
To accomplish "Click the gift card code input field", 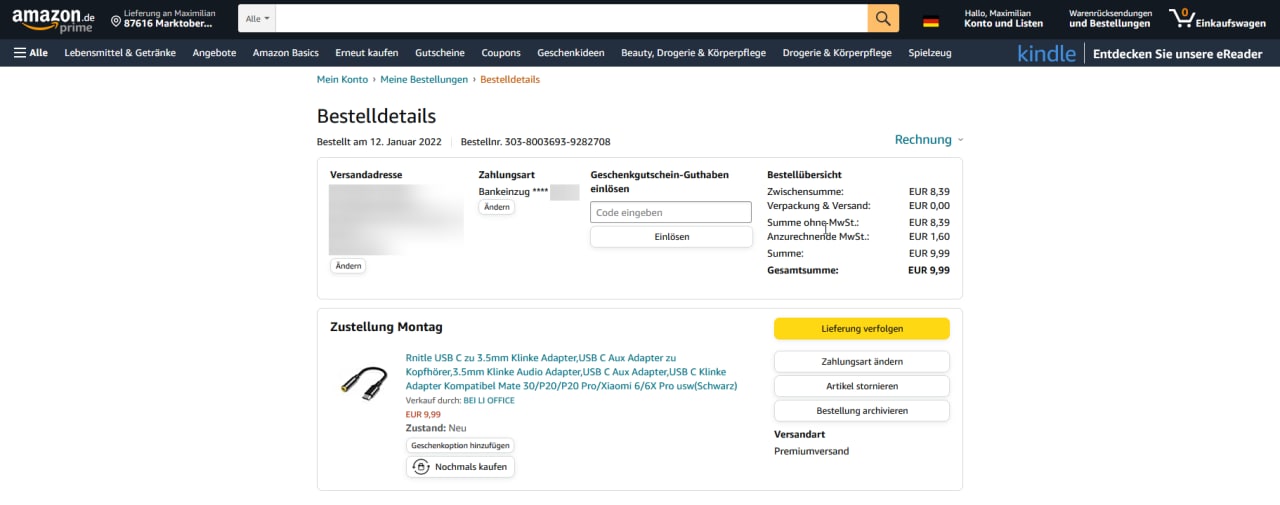I will point(671,212).
